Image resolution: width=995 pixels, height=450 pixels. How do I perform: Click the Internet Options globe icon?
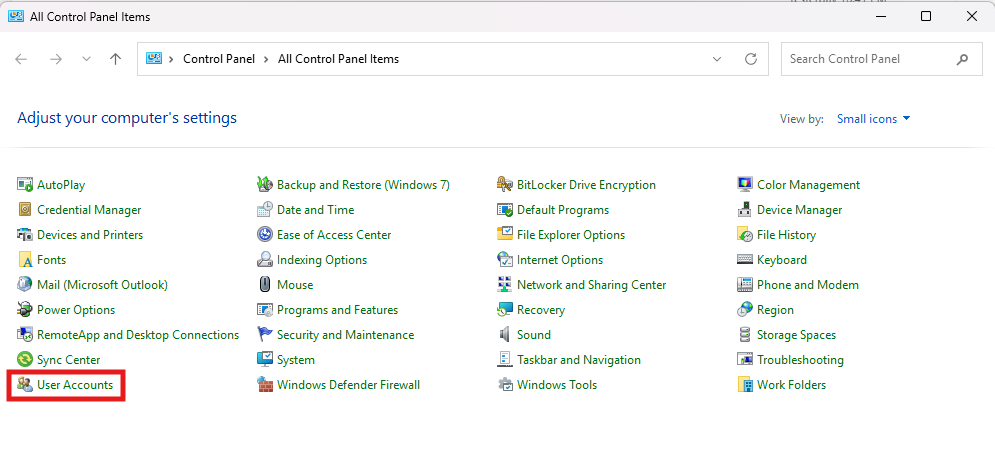click(504, 260)
